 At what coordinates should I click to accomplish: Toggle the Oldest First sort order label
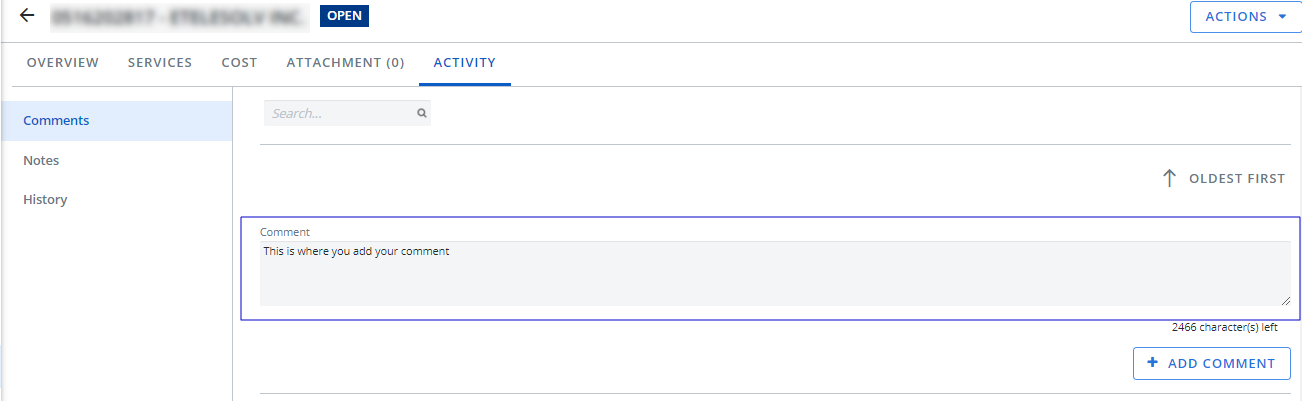tap(1236, 178)
